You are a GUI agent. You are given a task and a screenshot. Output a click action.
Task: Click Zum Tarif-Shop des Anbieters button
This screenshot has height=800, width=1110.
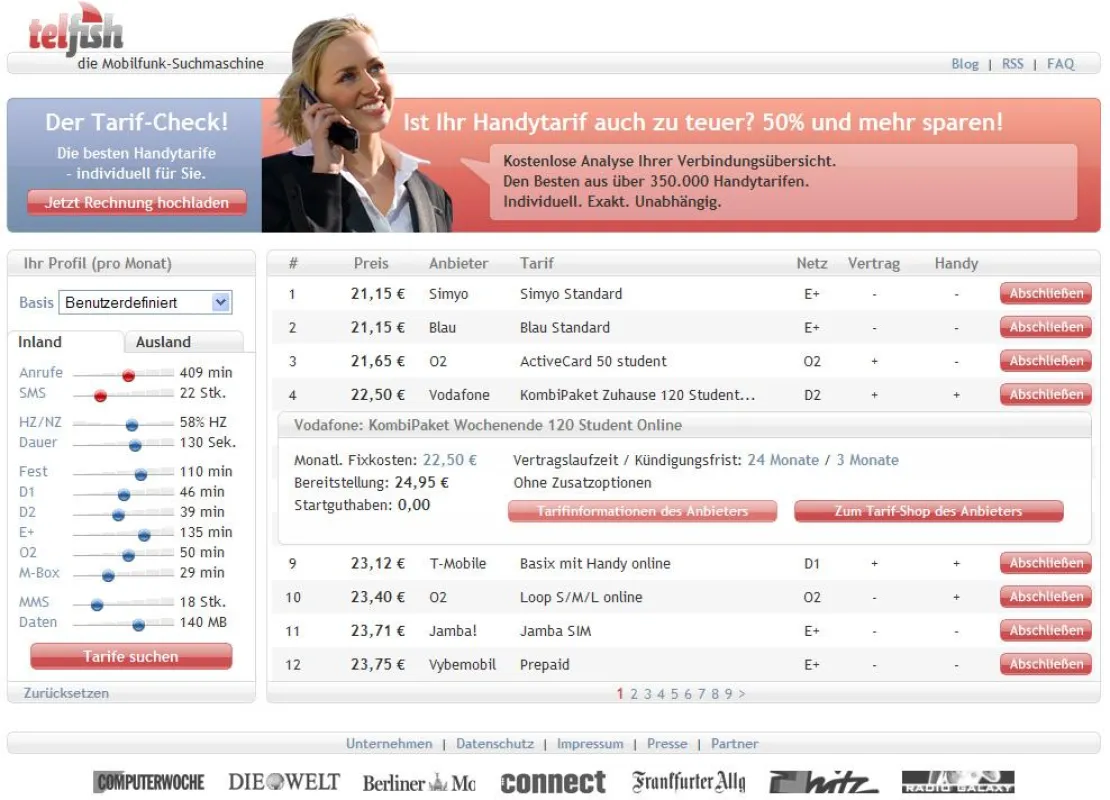(x=928, y=511)
